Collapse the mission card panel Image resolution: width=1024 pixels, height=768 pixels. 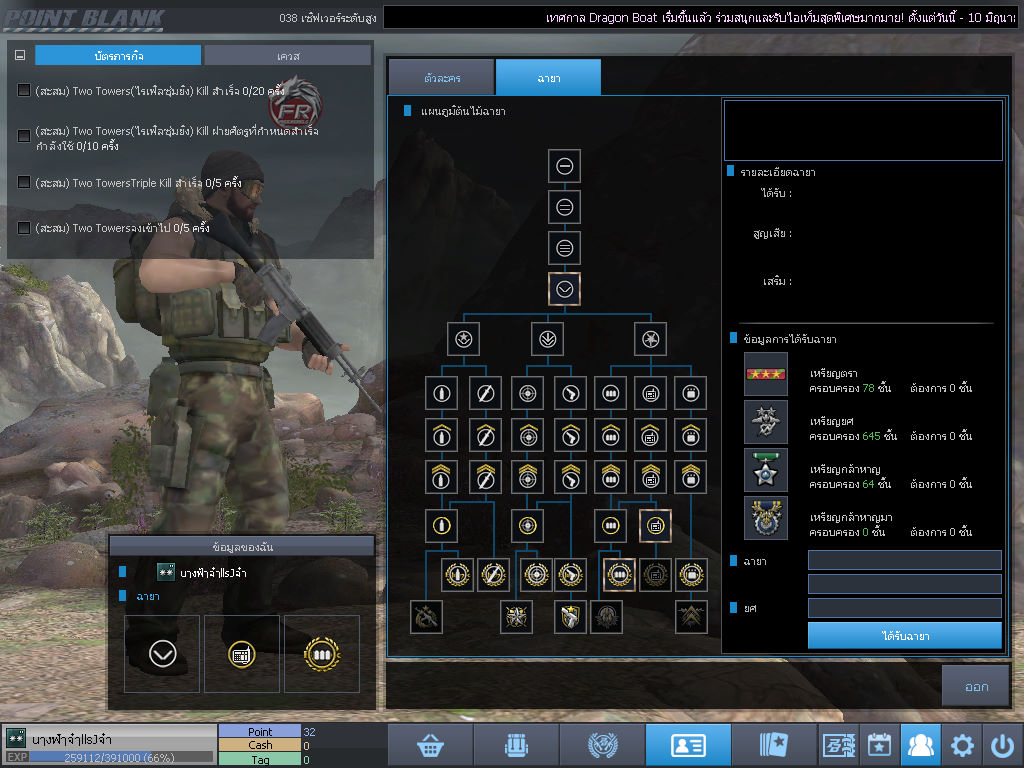pos(20,56)
